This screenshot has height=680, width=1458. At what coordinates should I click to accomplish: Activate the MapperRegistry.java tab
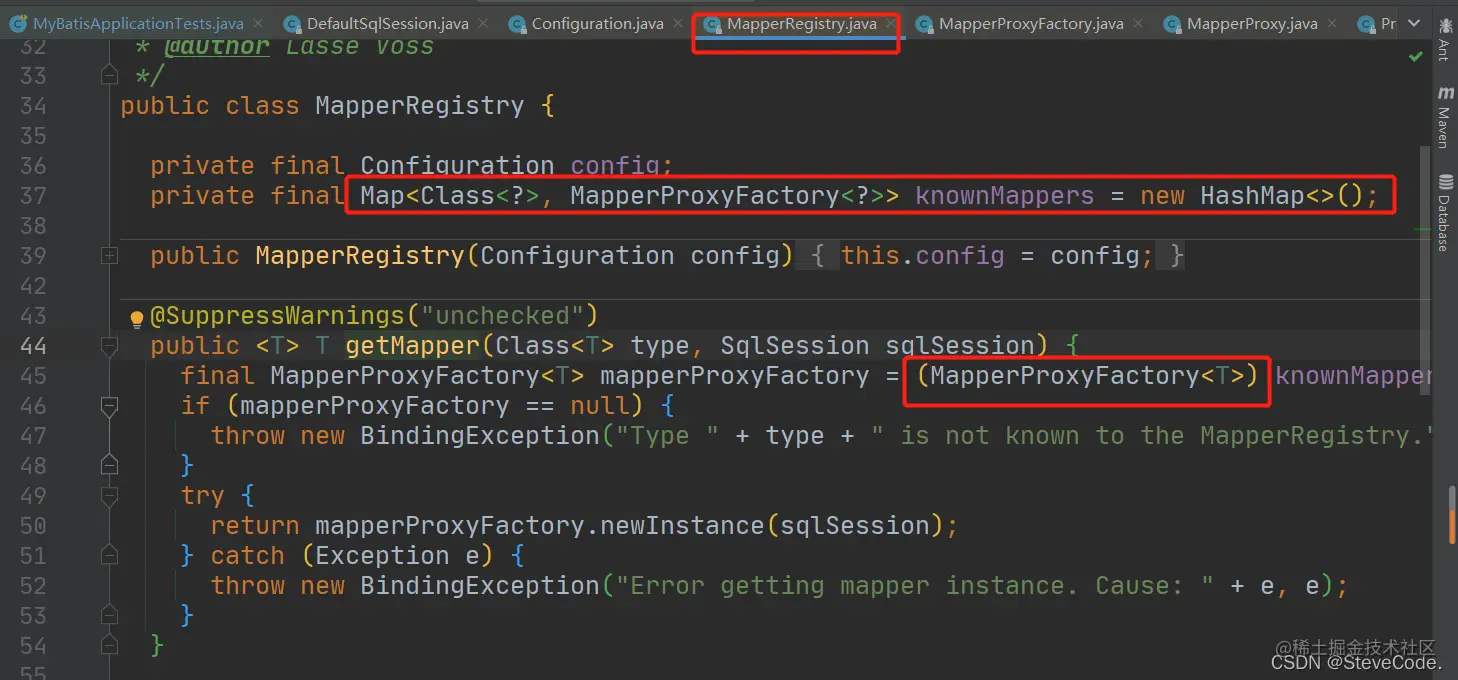801,23
